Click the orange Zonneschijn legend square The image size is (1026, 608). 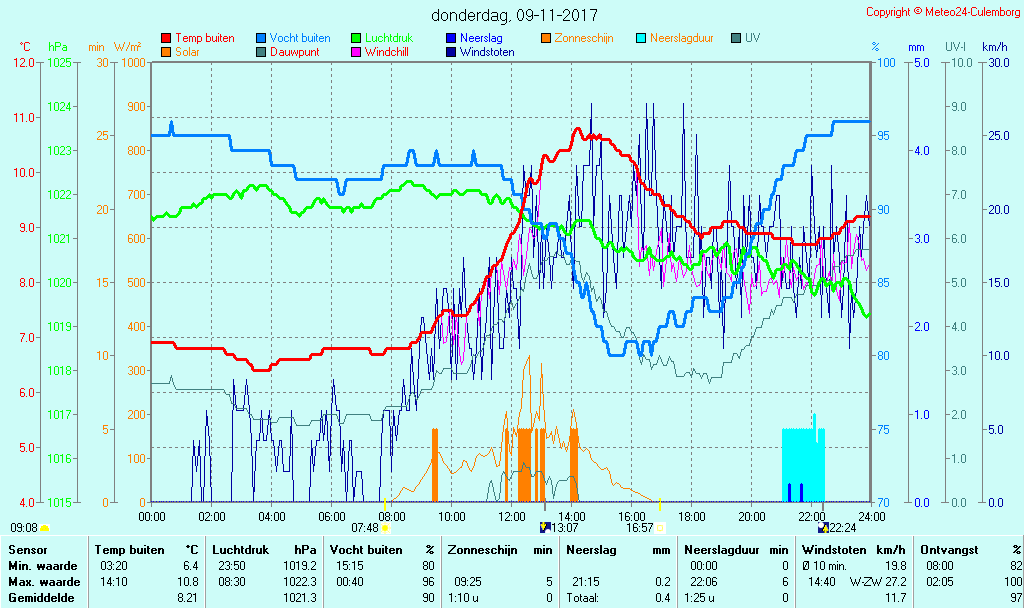546,38
